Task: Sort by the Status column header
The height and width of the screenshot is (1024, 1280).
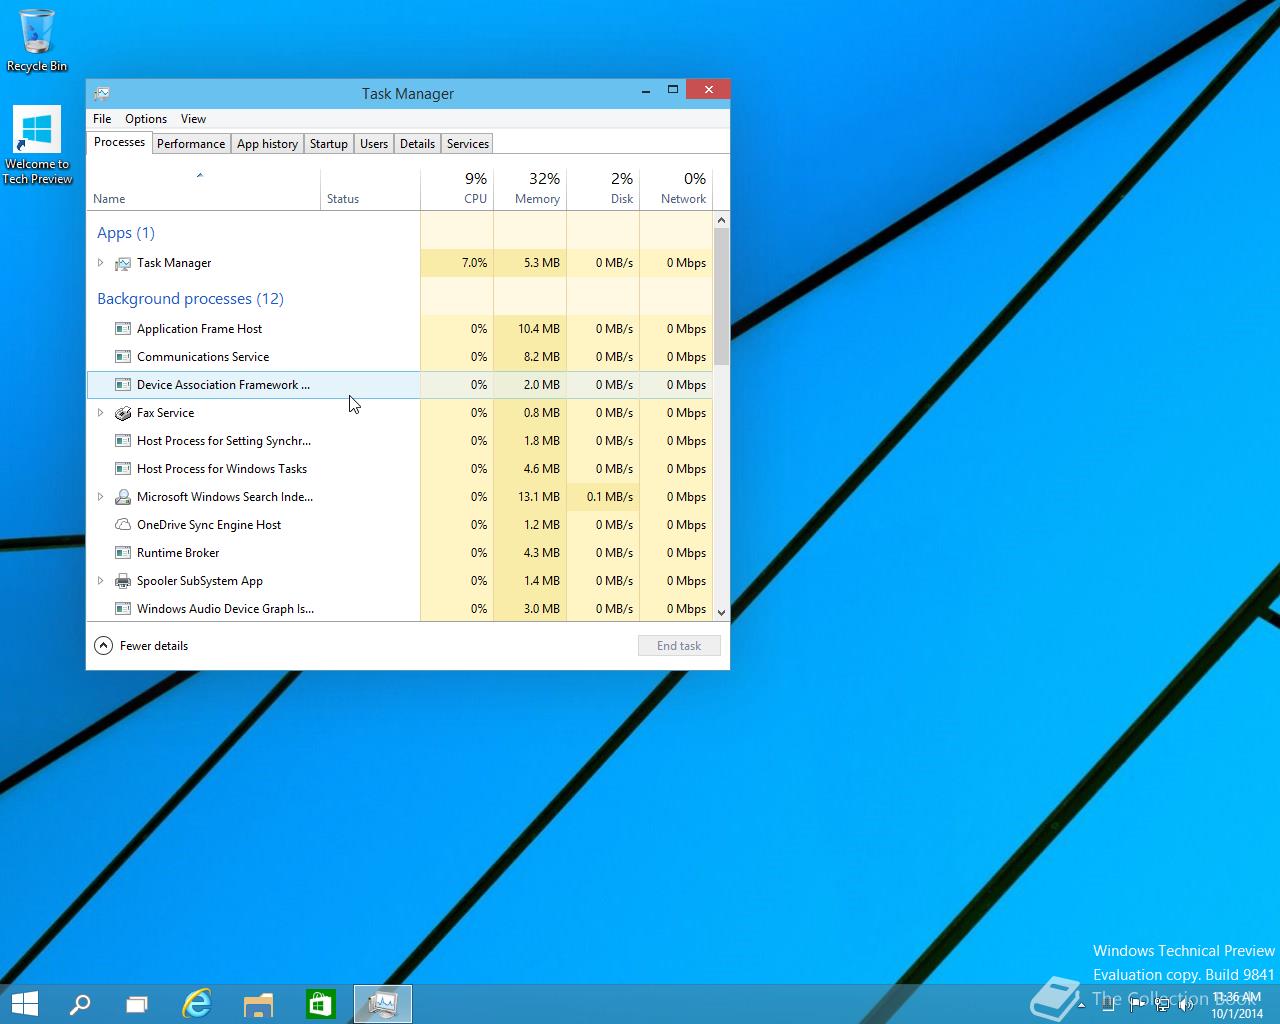Action: [371, 189]
